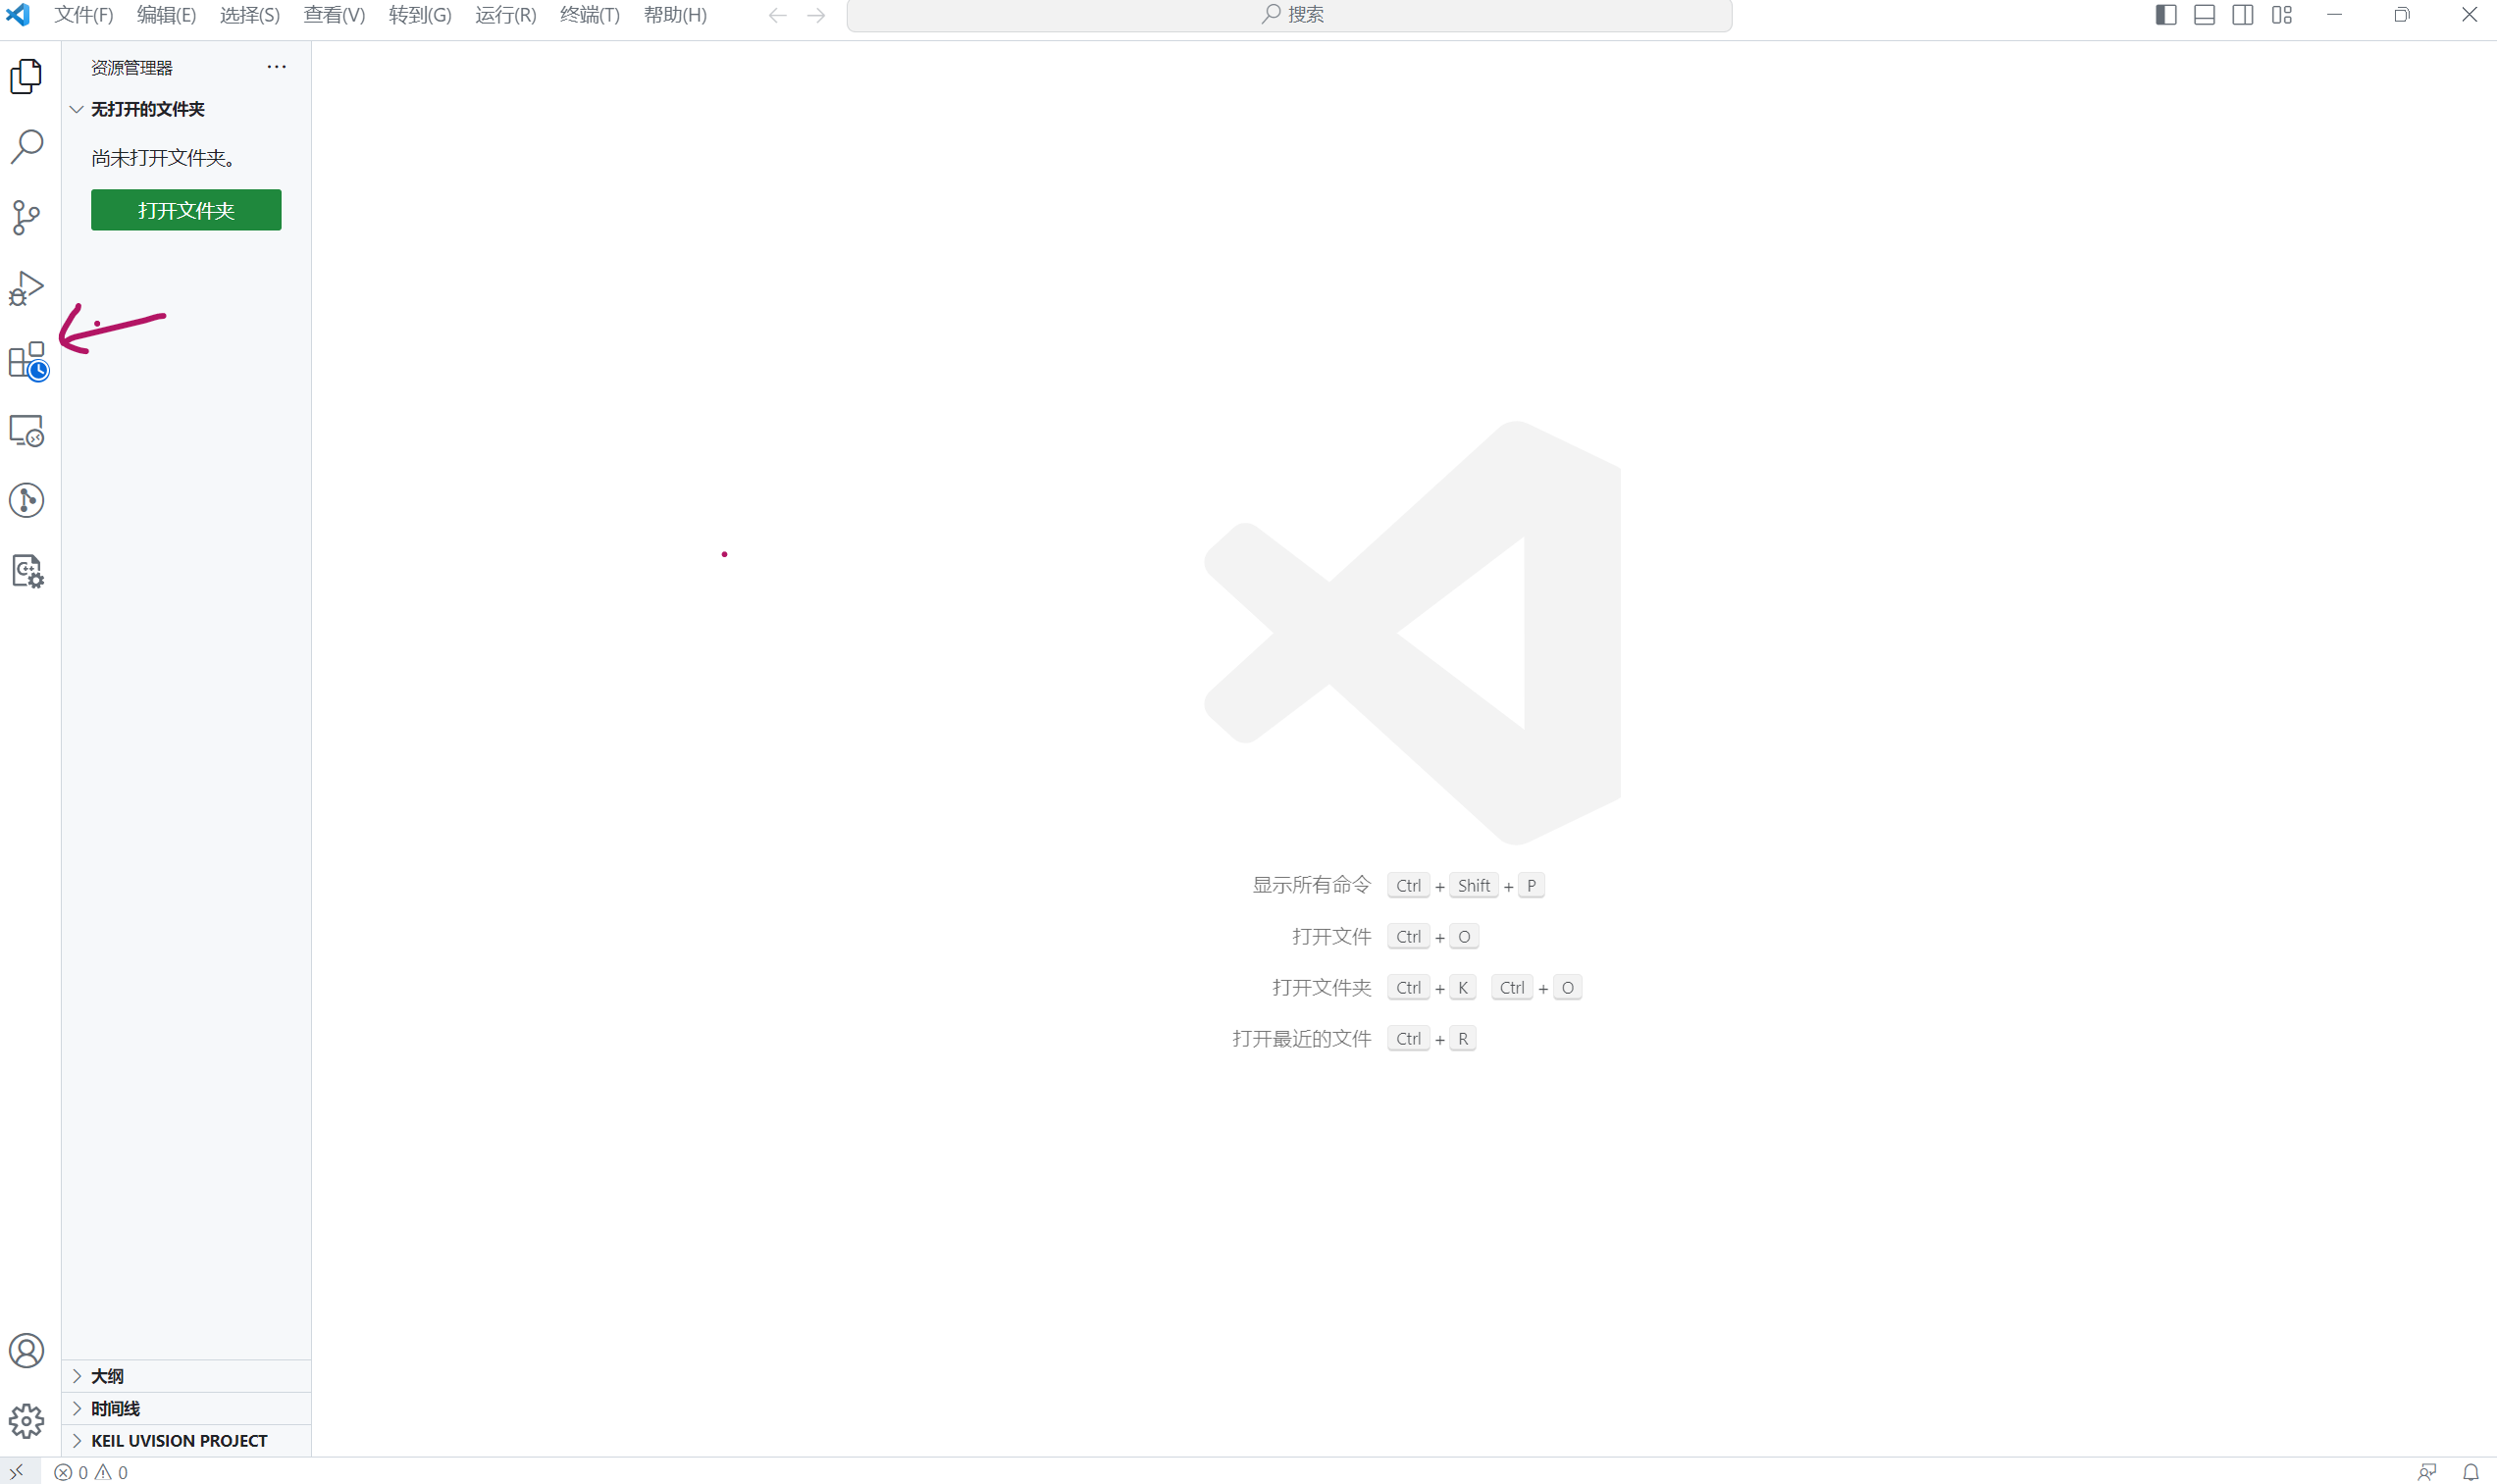This screenshot has width=2497, height=1484.
Task: Open the Manage gear icon
Action: pyautogui.click(x=27, y=1421)
